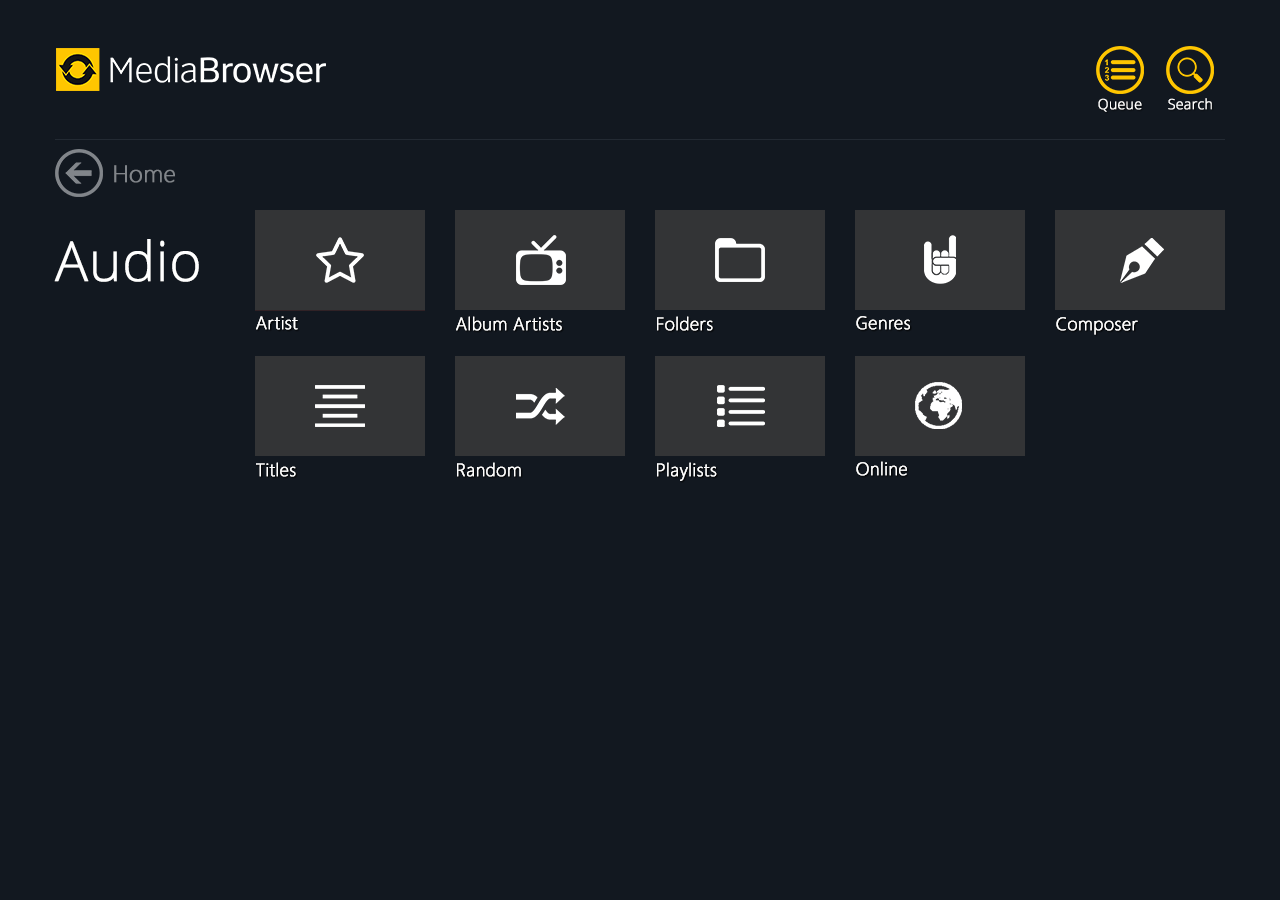
Task: Open the Queue circular icon
Action: point(1120,70)
